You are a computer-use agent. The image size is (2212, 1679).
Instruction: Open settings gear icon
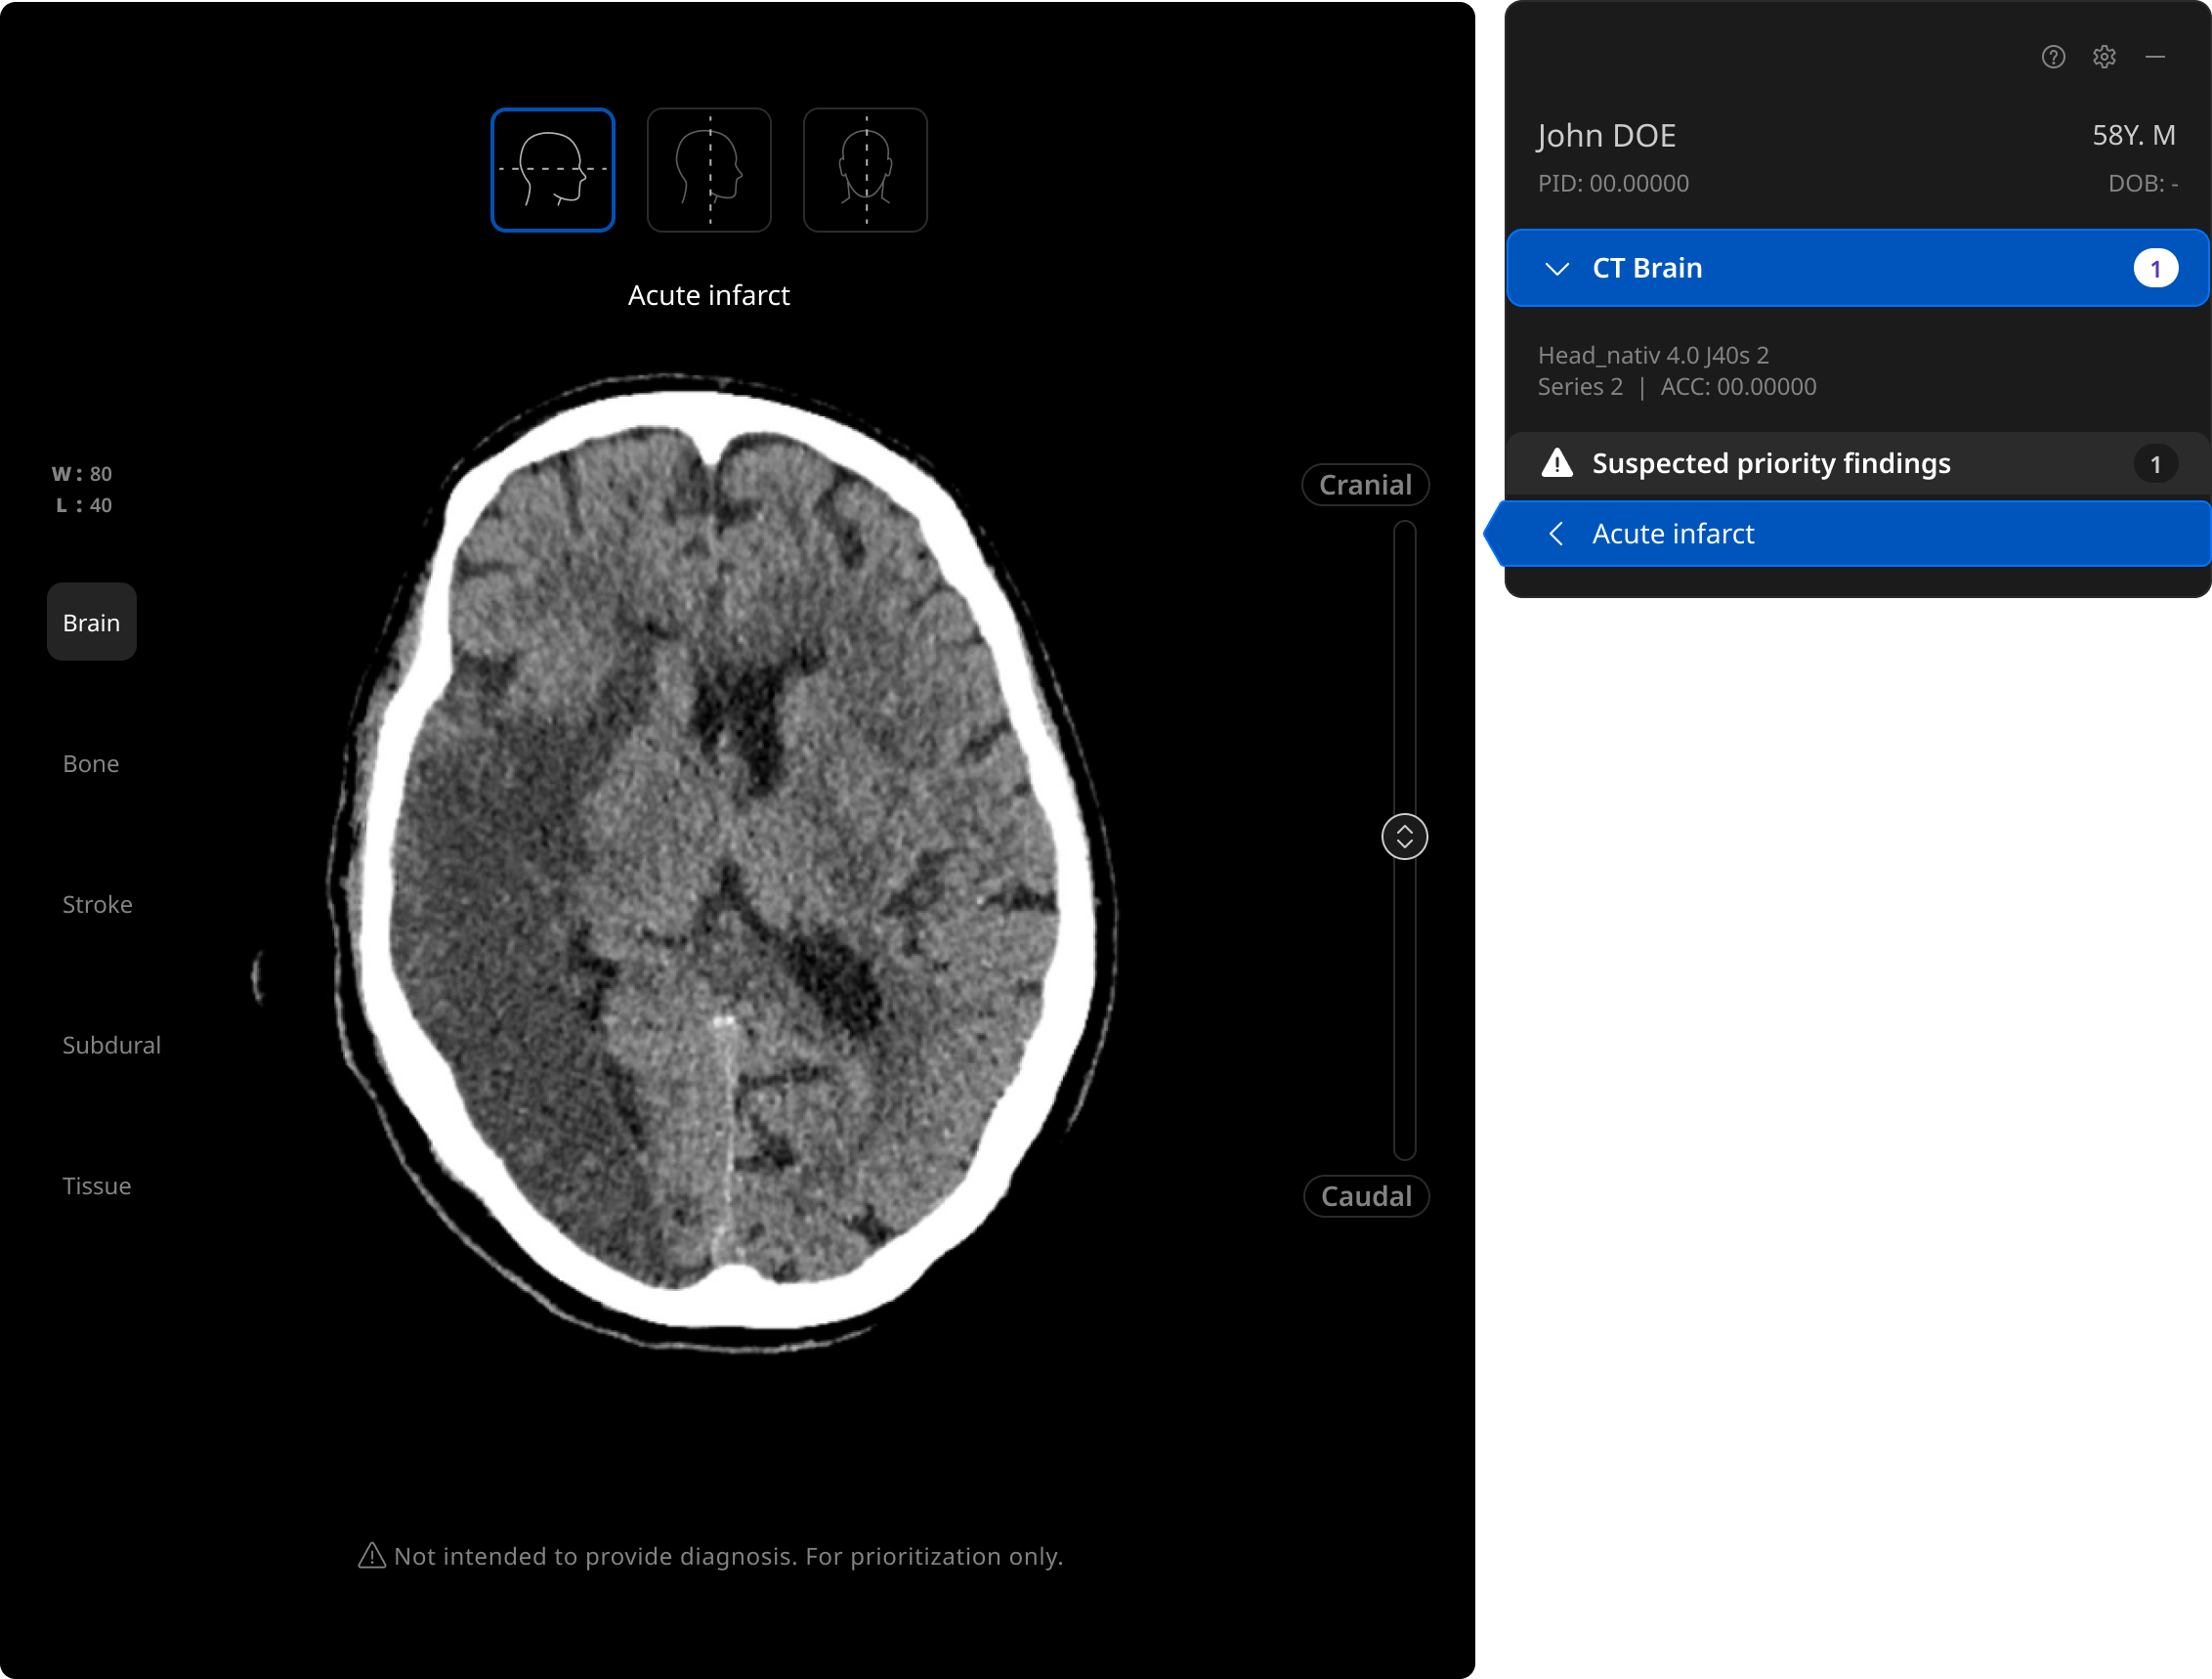click(2104, 57)
